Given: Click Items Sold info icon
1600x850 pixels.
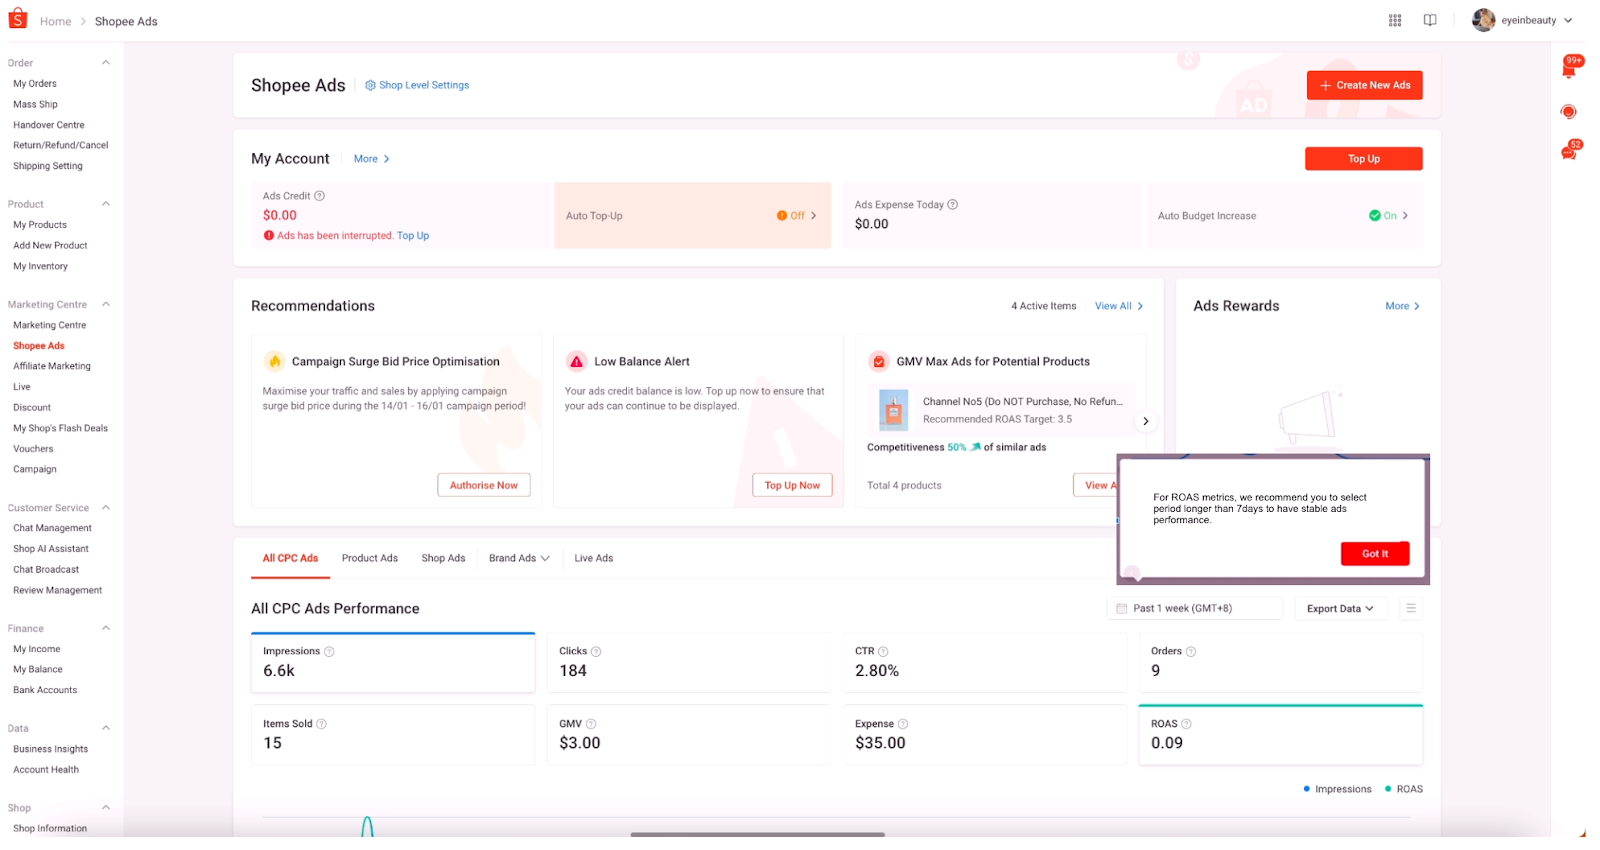Looking at the screenshot, I should tap(321, 724).
